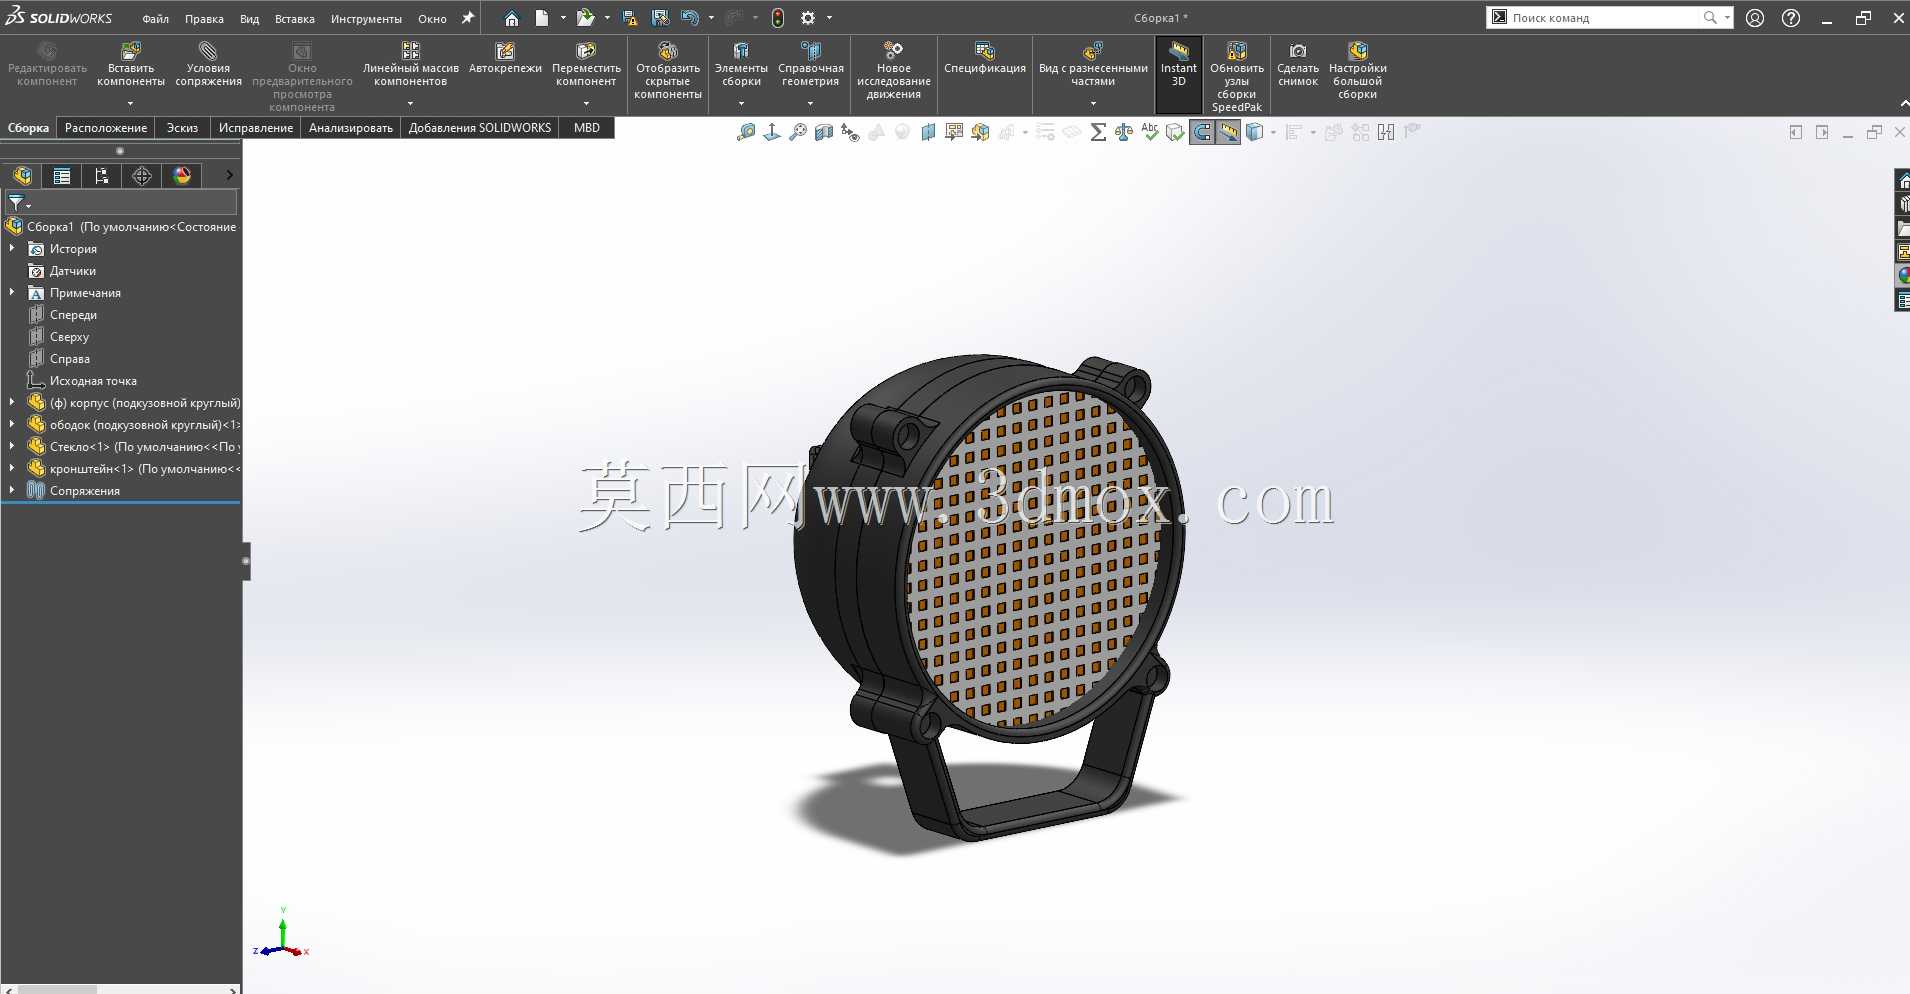Open the Файл menu
Viewport: 1910px width, 994px height.
pos(155,19)
